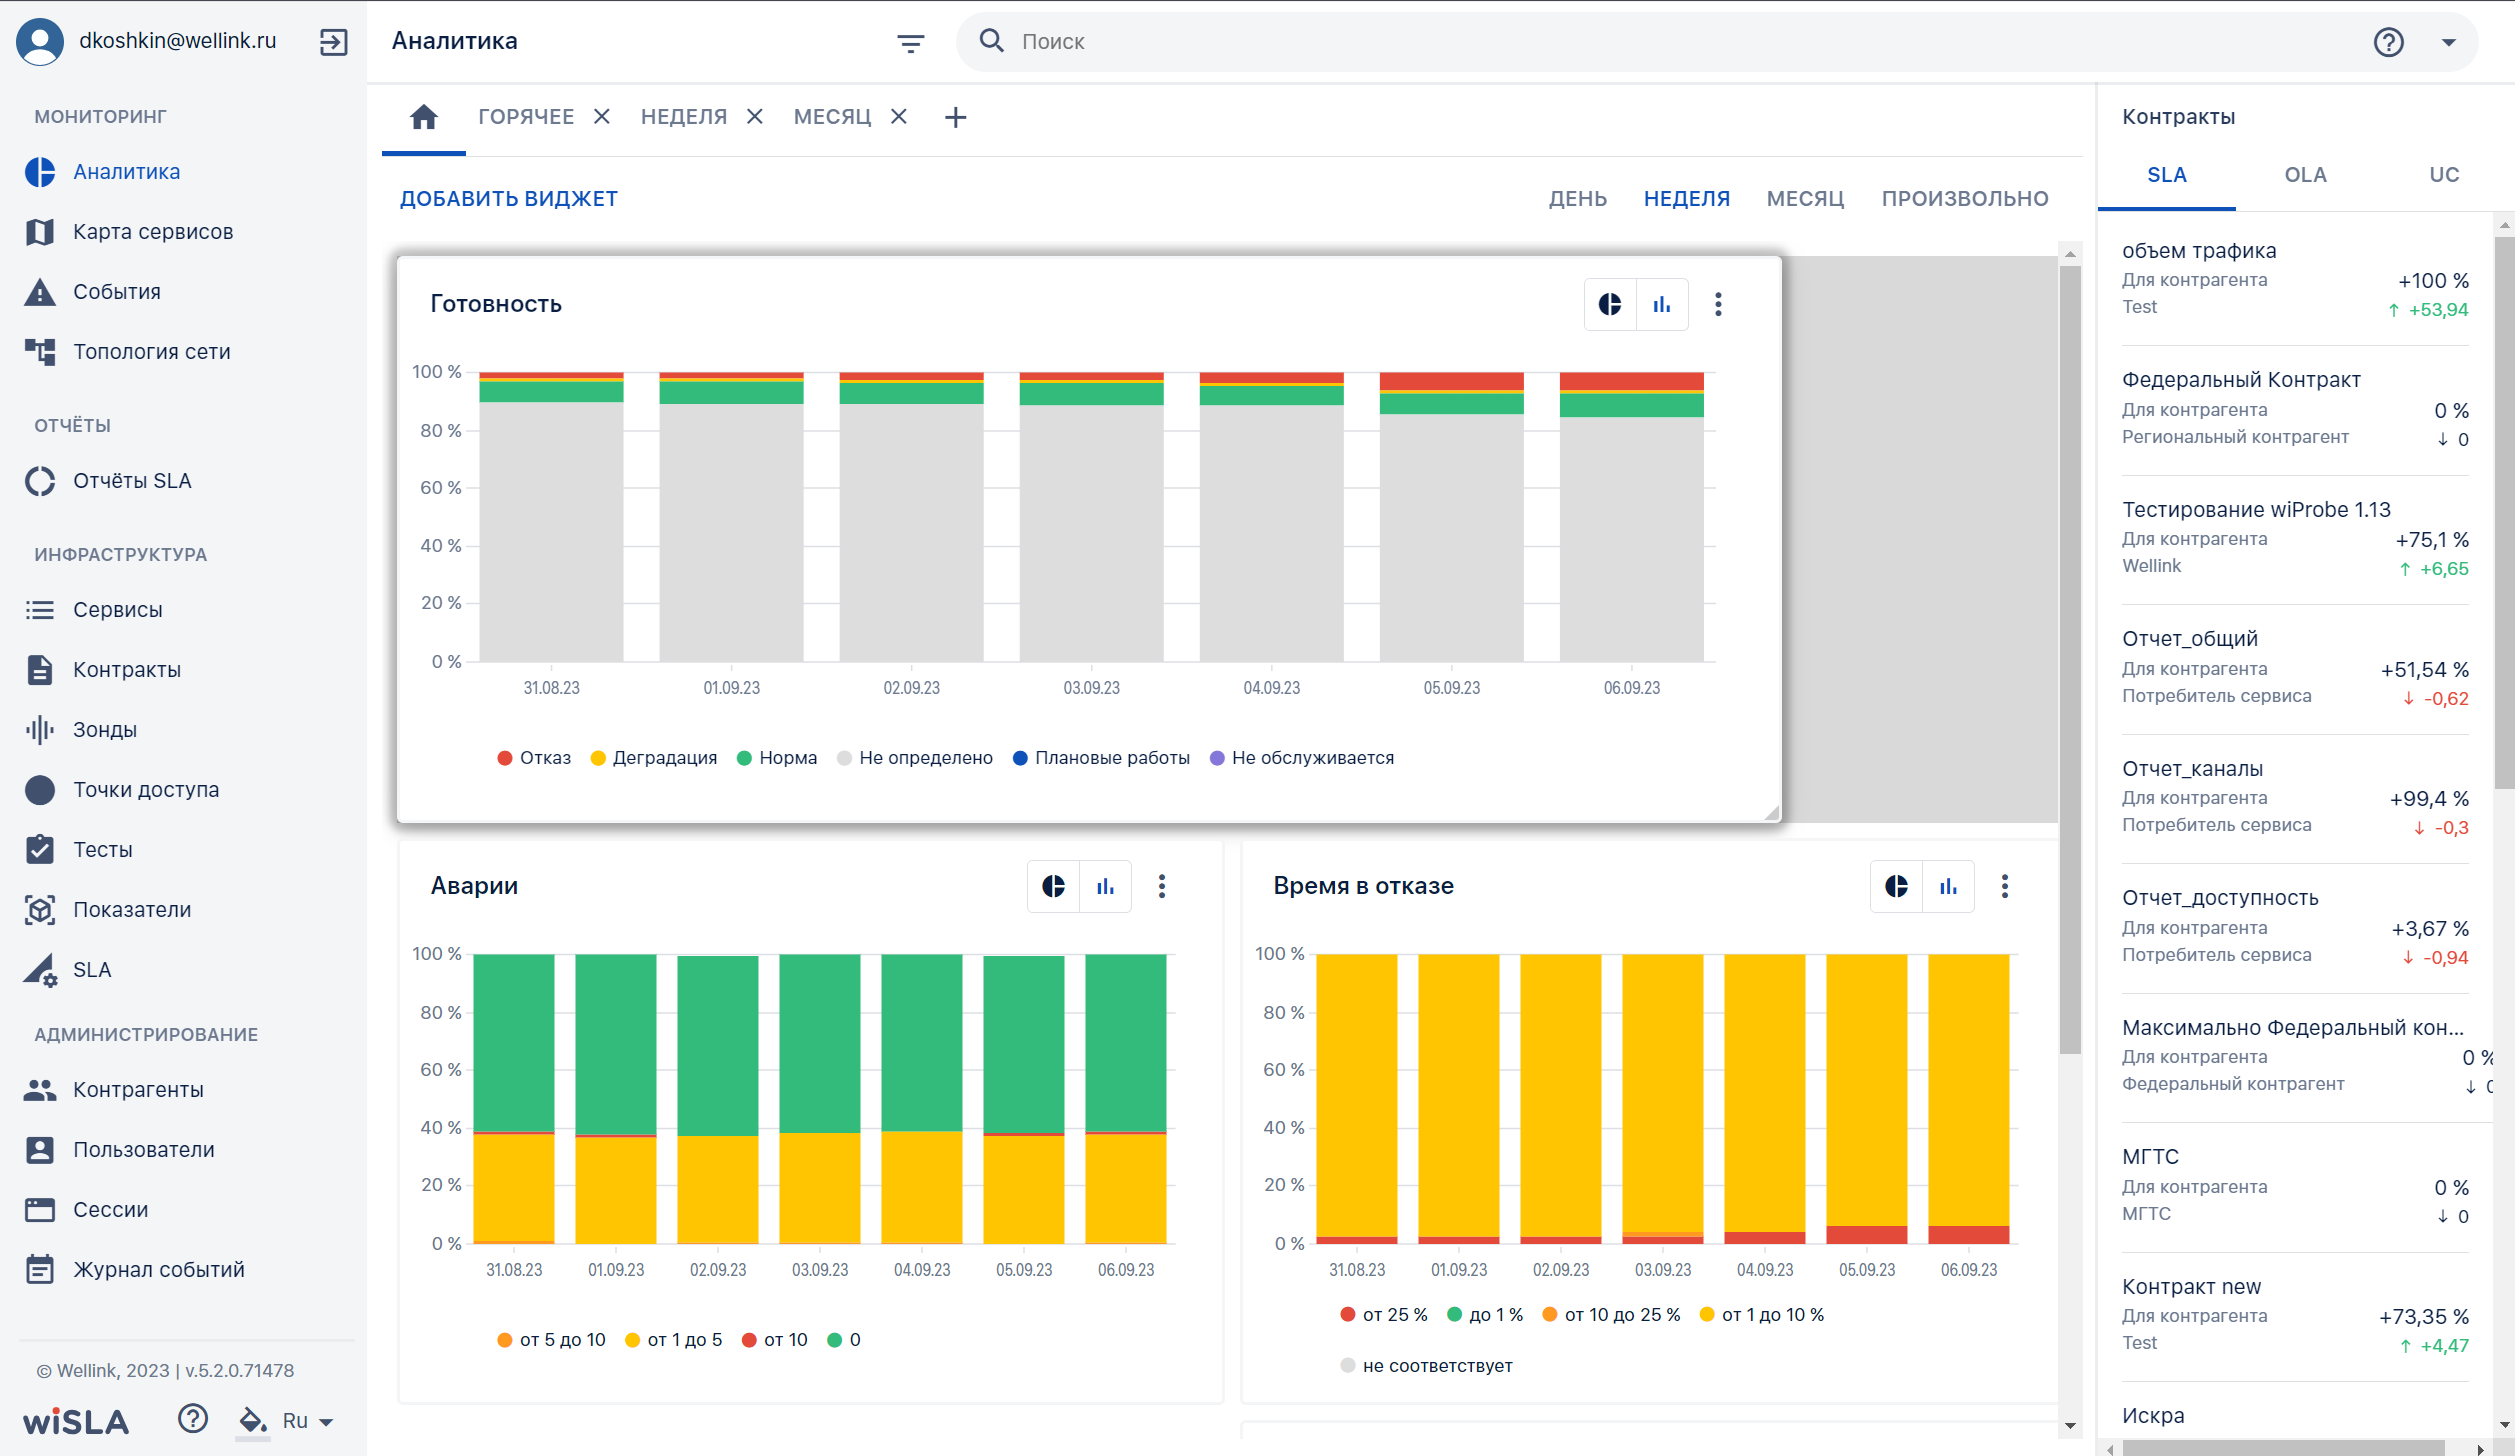Select the МЕСЯЦ period option
This screenshot has height=1456, width=2515.
pos(1805,199)
